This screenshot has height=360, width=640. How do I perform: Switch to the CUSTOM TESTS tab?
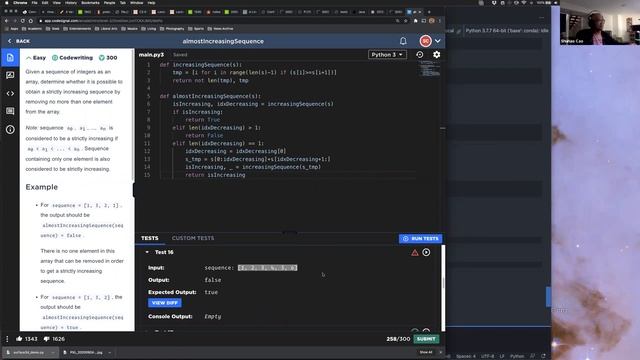coord(193,238)
